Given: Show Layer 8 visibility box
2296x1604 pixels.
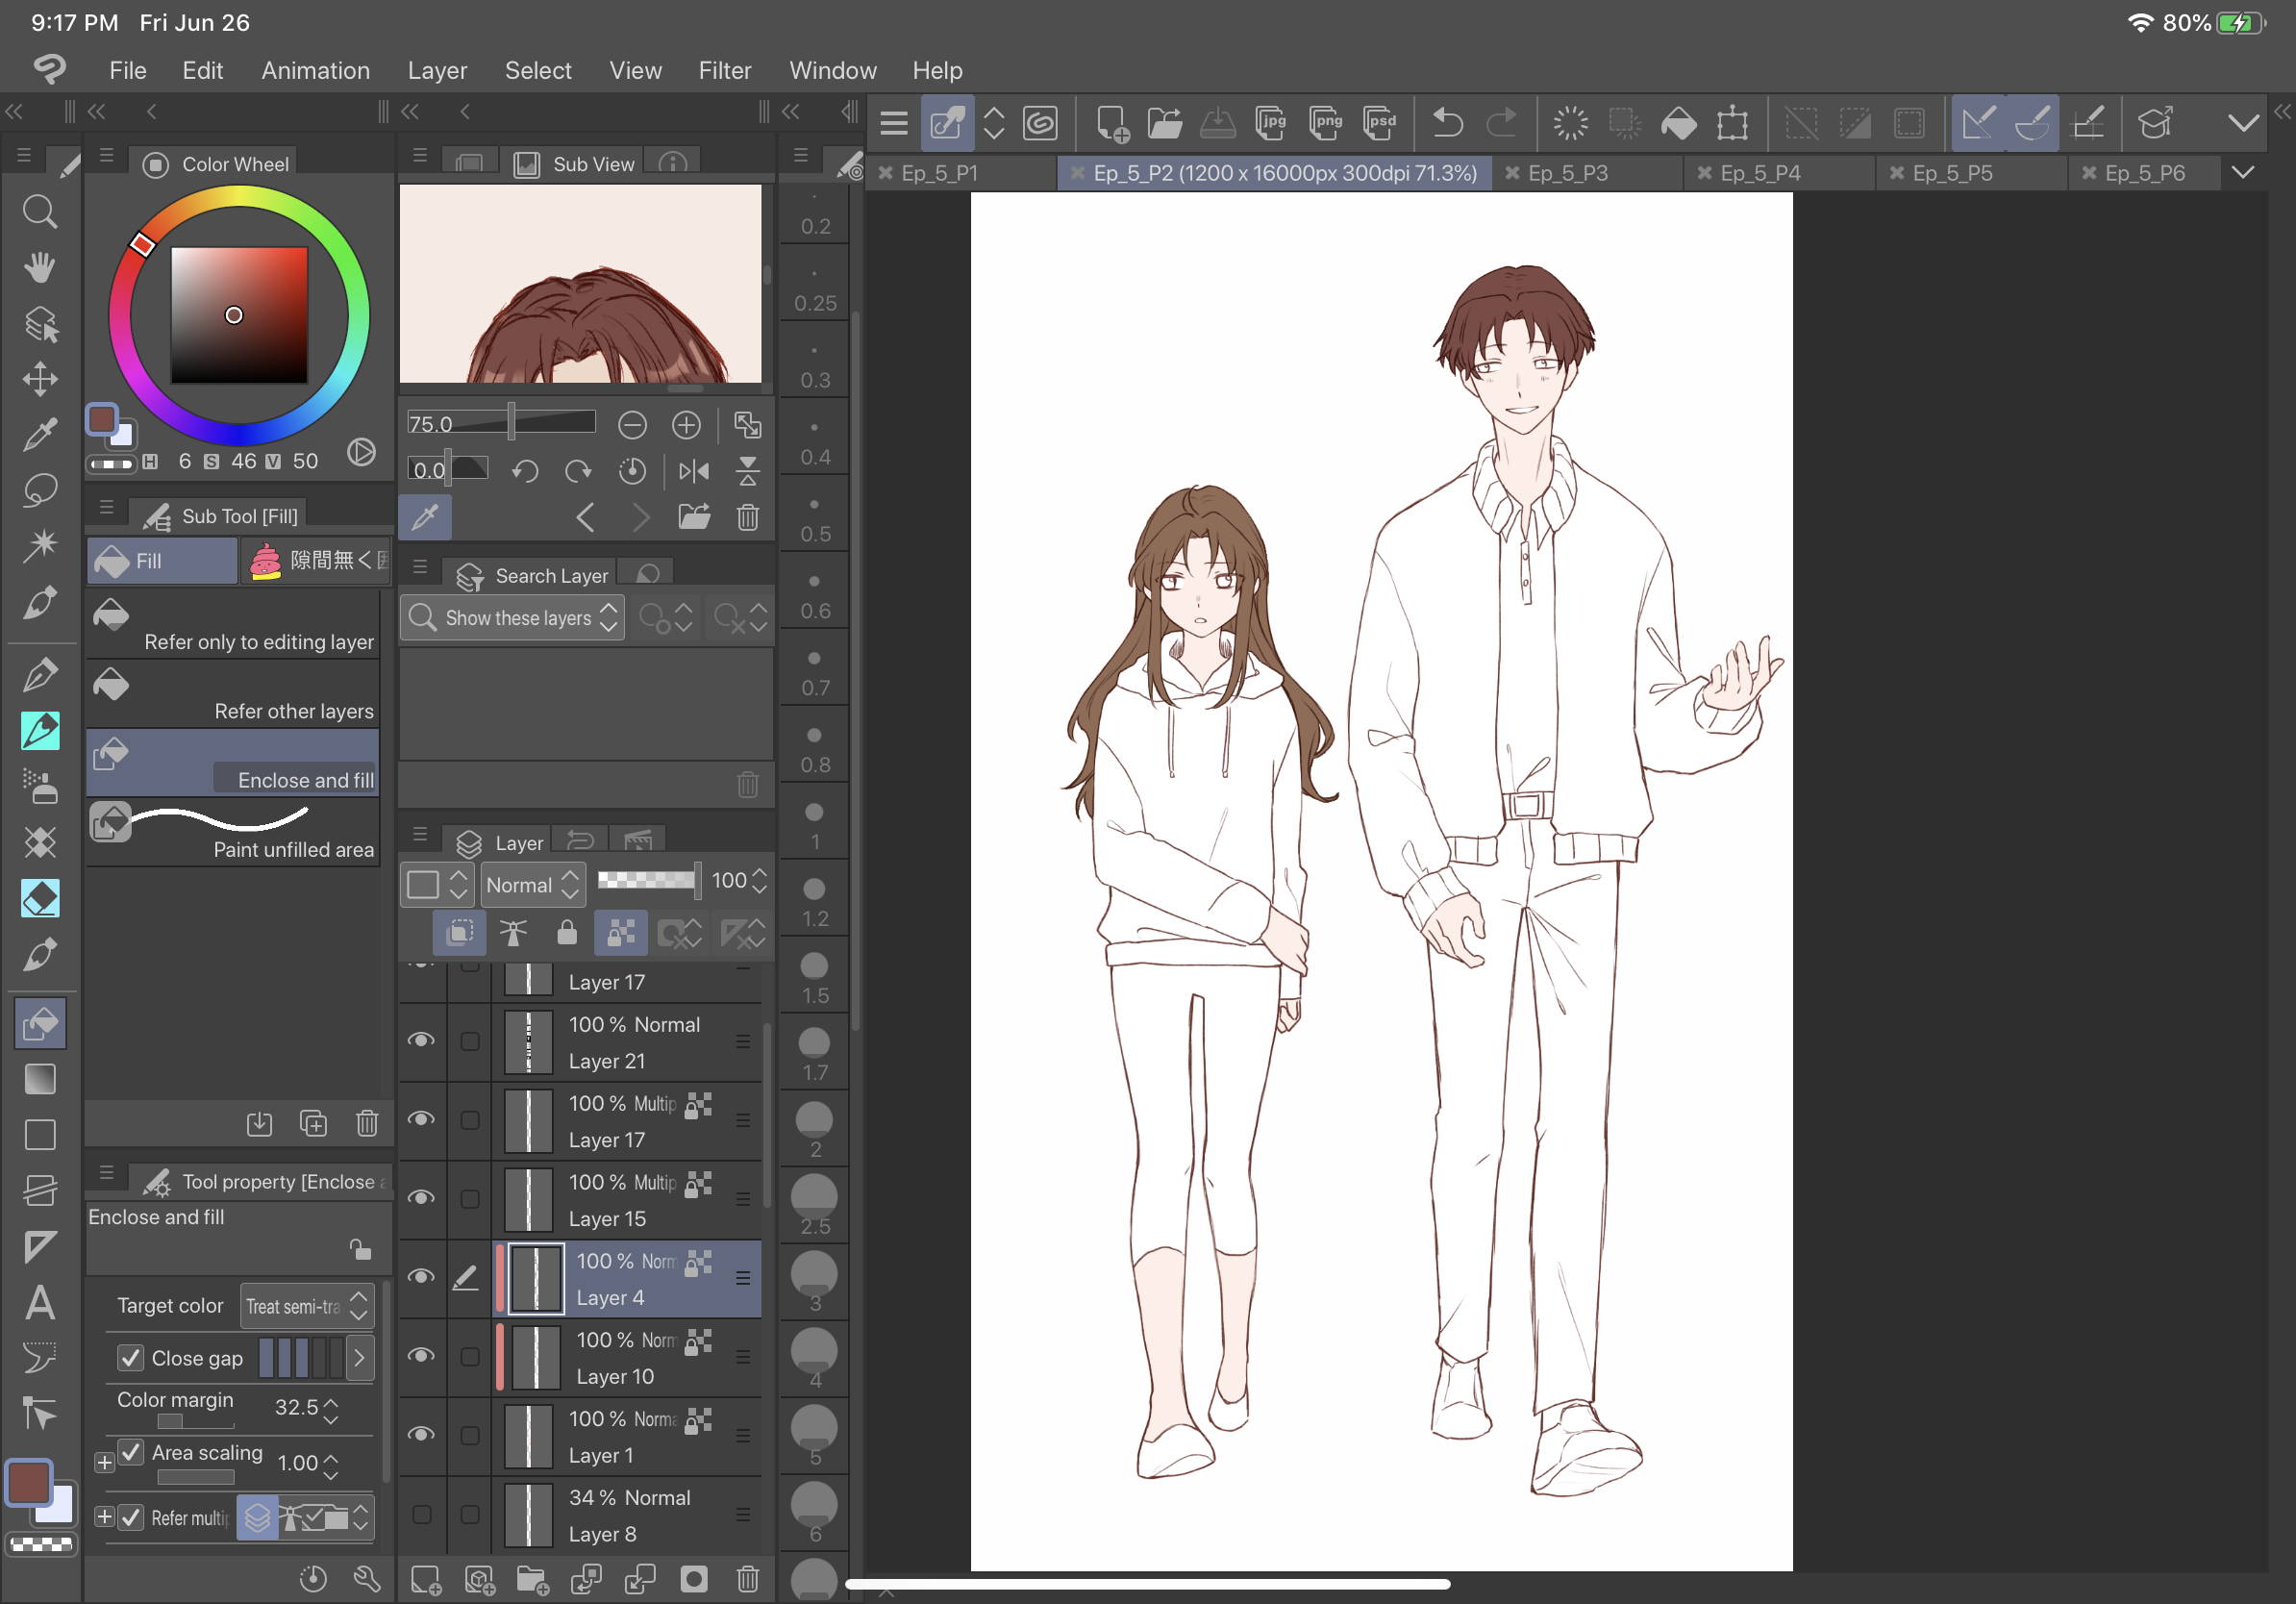Looking at the screenshot, I should 421,1514.
